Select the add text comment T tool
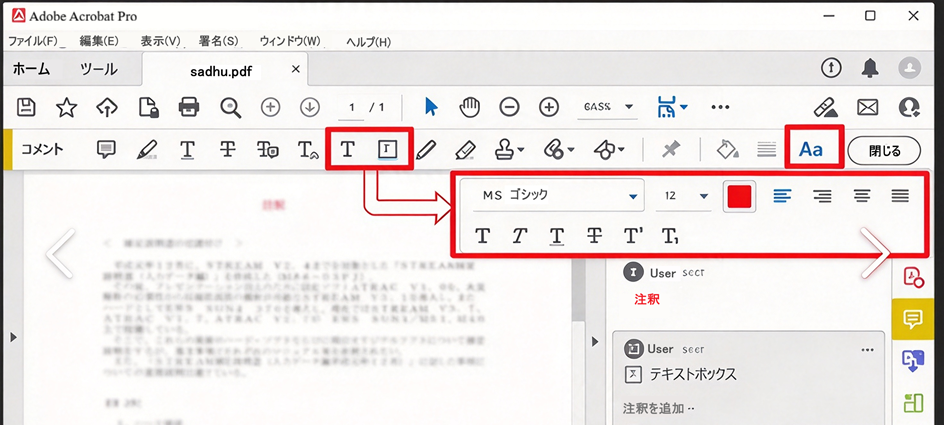Image resolution: width=944 pixels, height=425 pixels. pos(347,149)
